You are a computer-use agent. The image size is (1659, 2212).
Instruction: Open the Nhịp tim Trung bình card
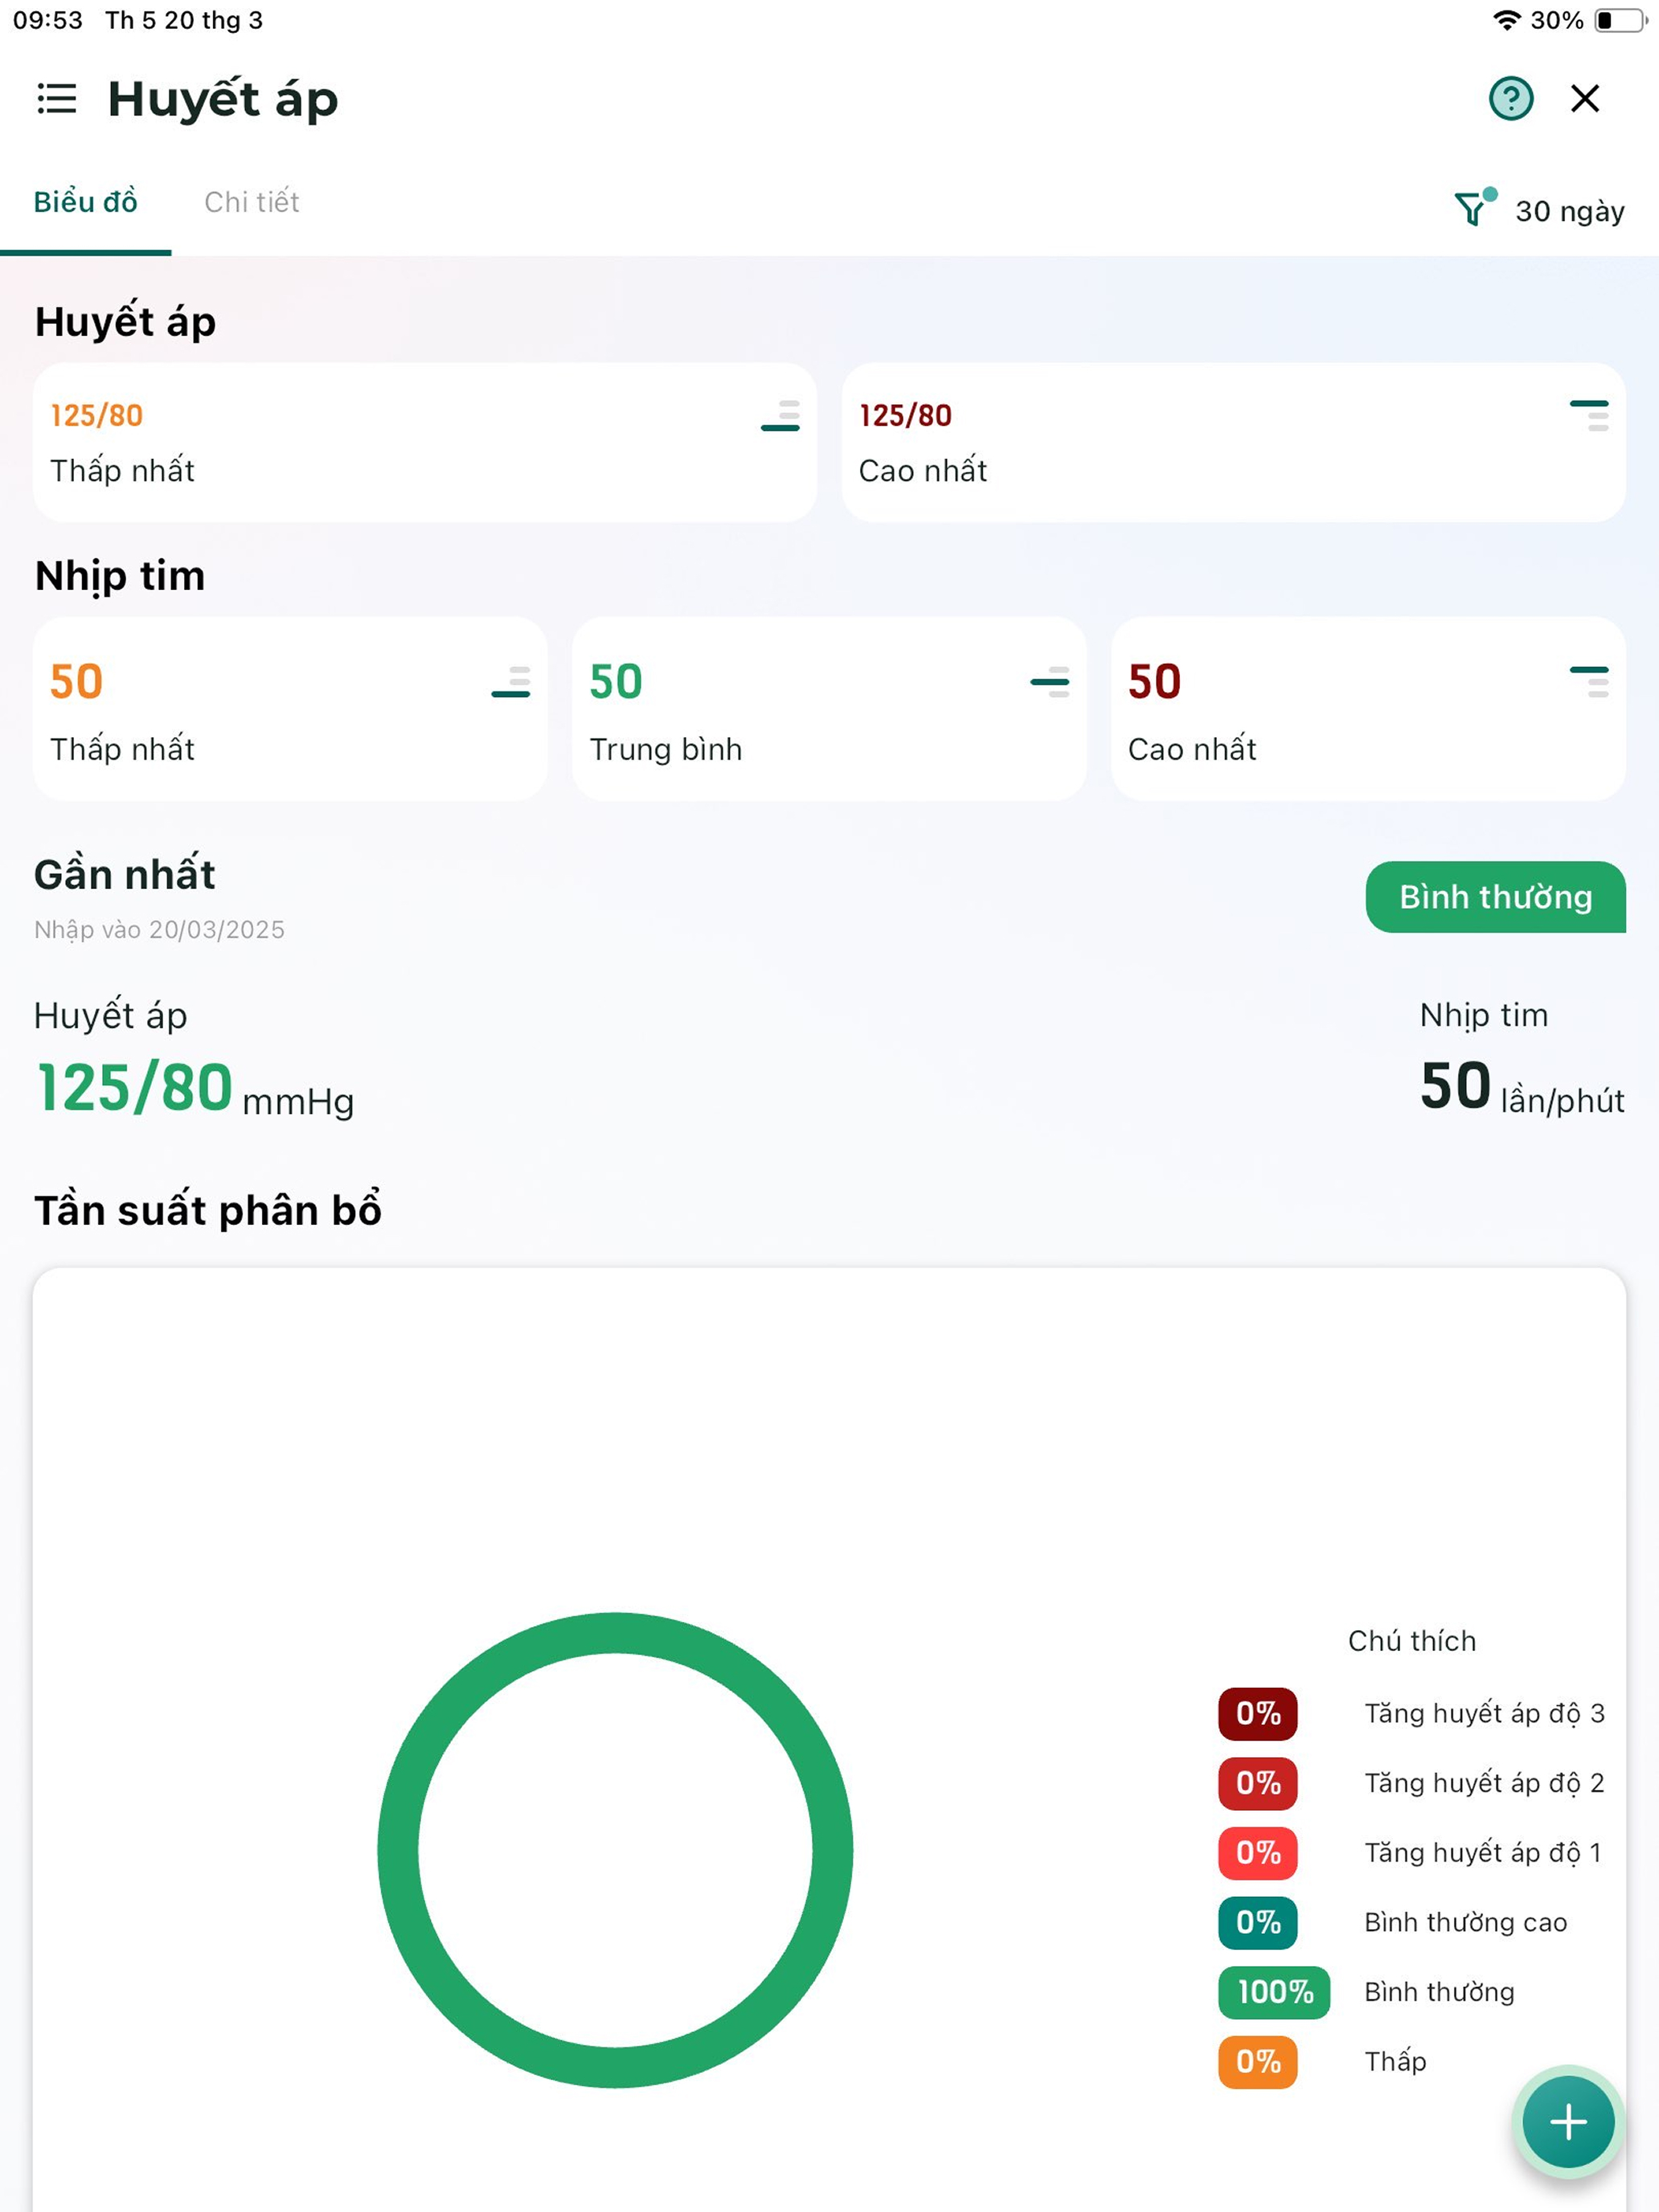[829, 708]
